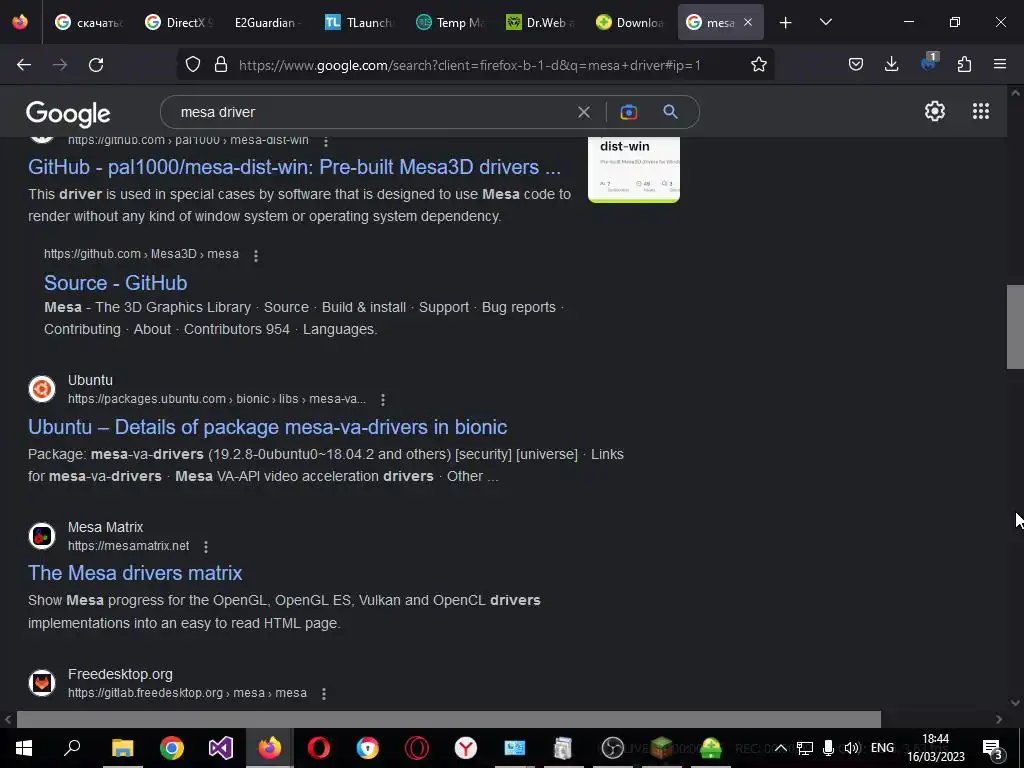Open File Explorer from taskbar
The height and width of the screenshot is (768, 1024).
(123, 748)
